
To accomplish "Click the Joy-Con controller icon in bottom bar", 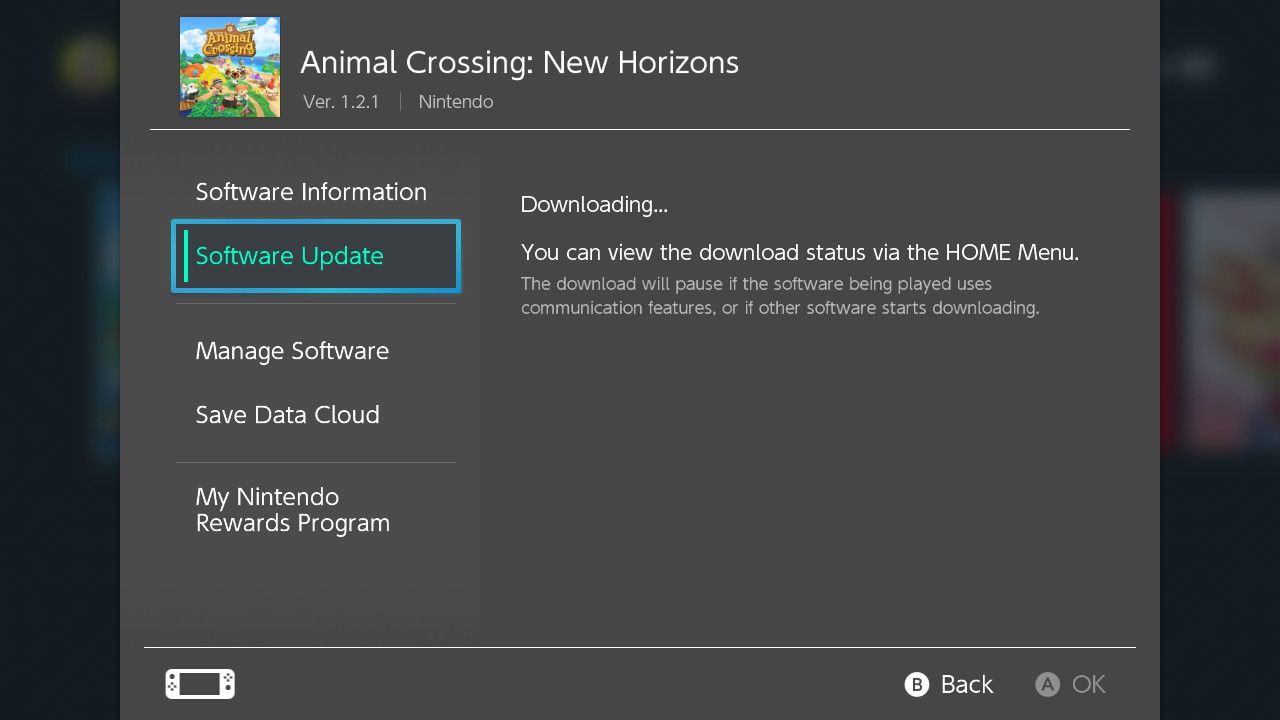I will pos(199,684).
